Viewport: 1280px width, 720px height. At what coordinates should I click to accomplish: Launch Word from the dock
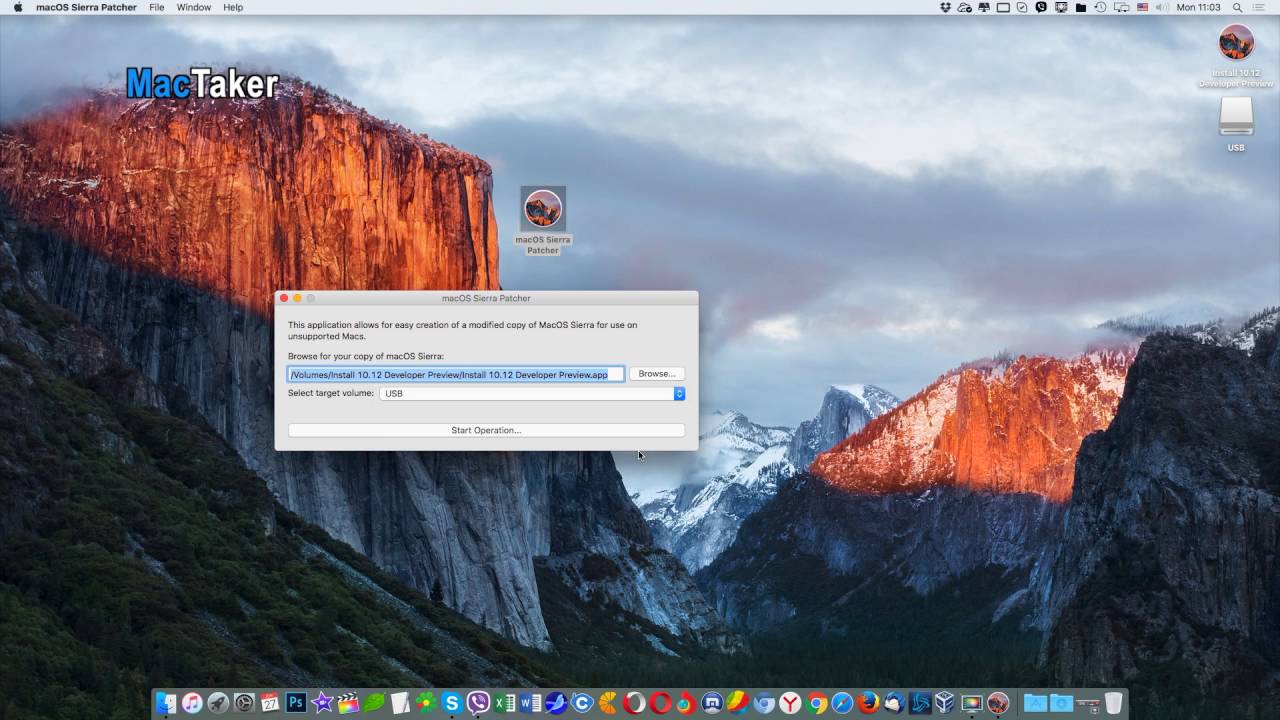point(530,703)
